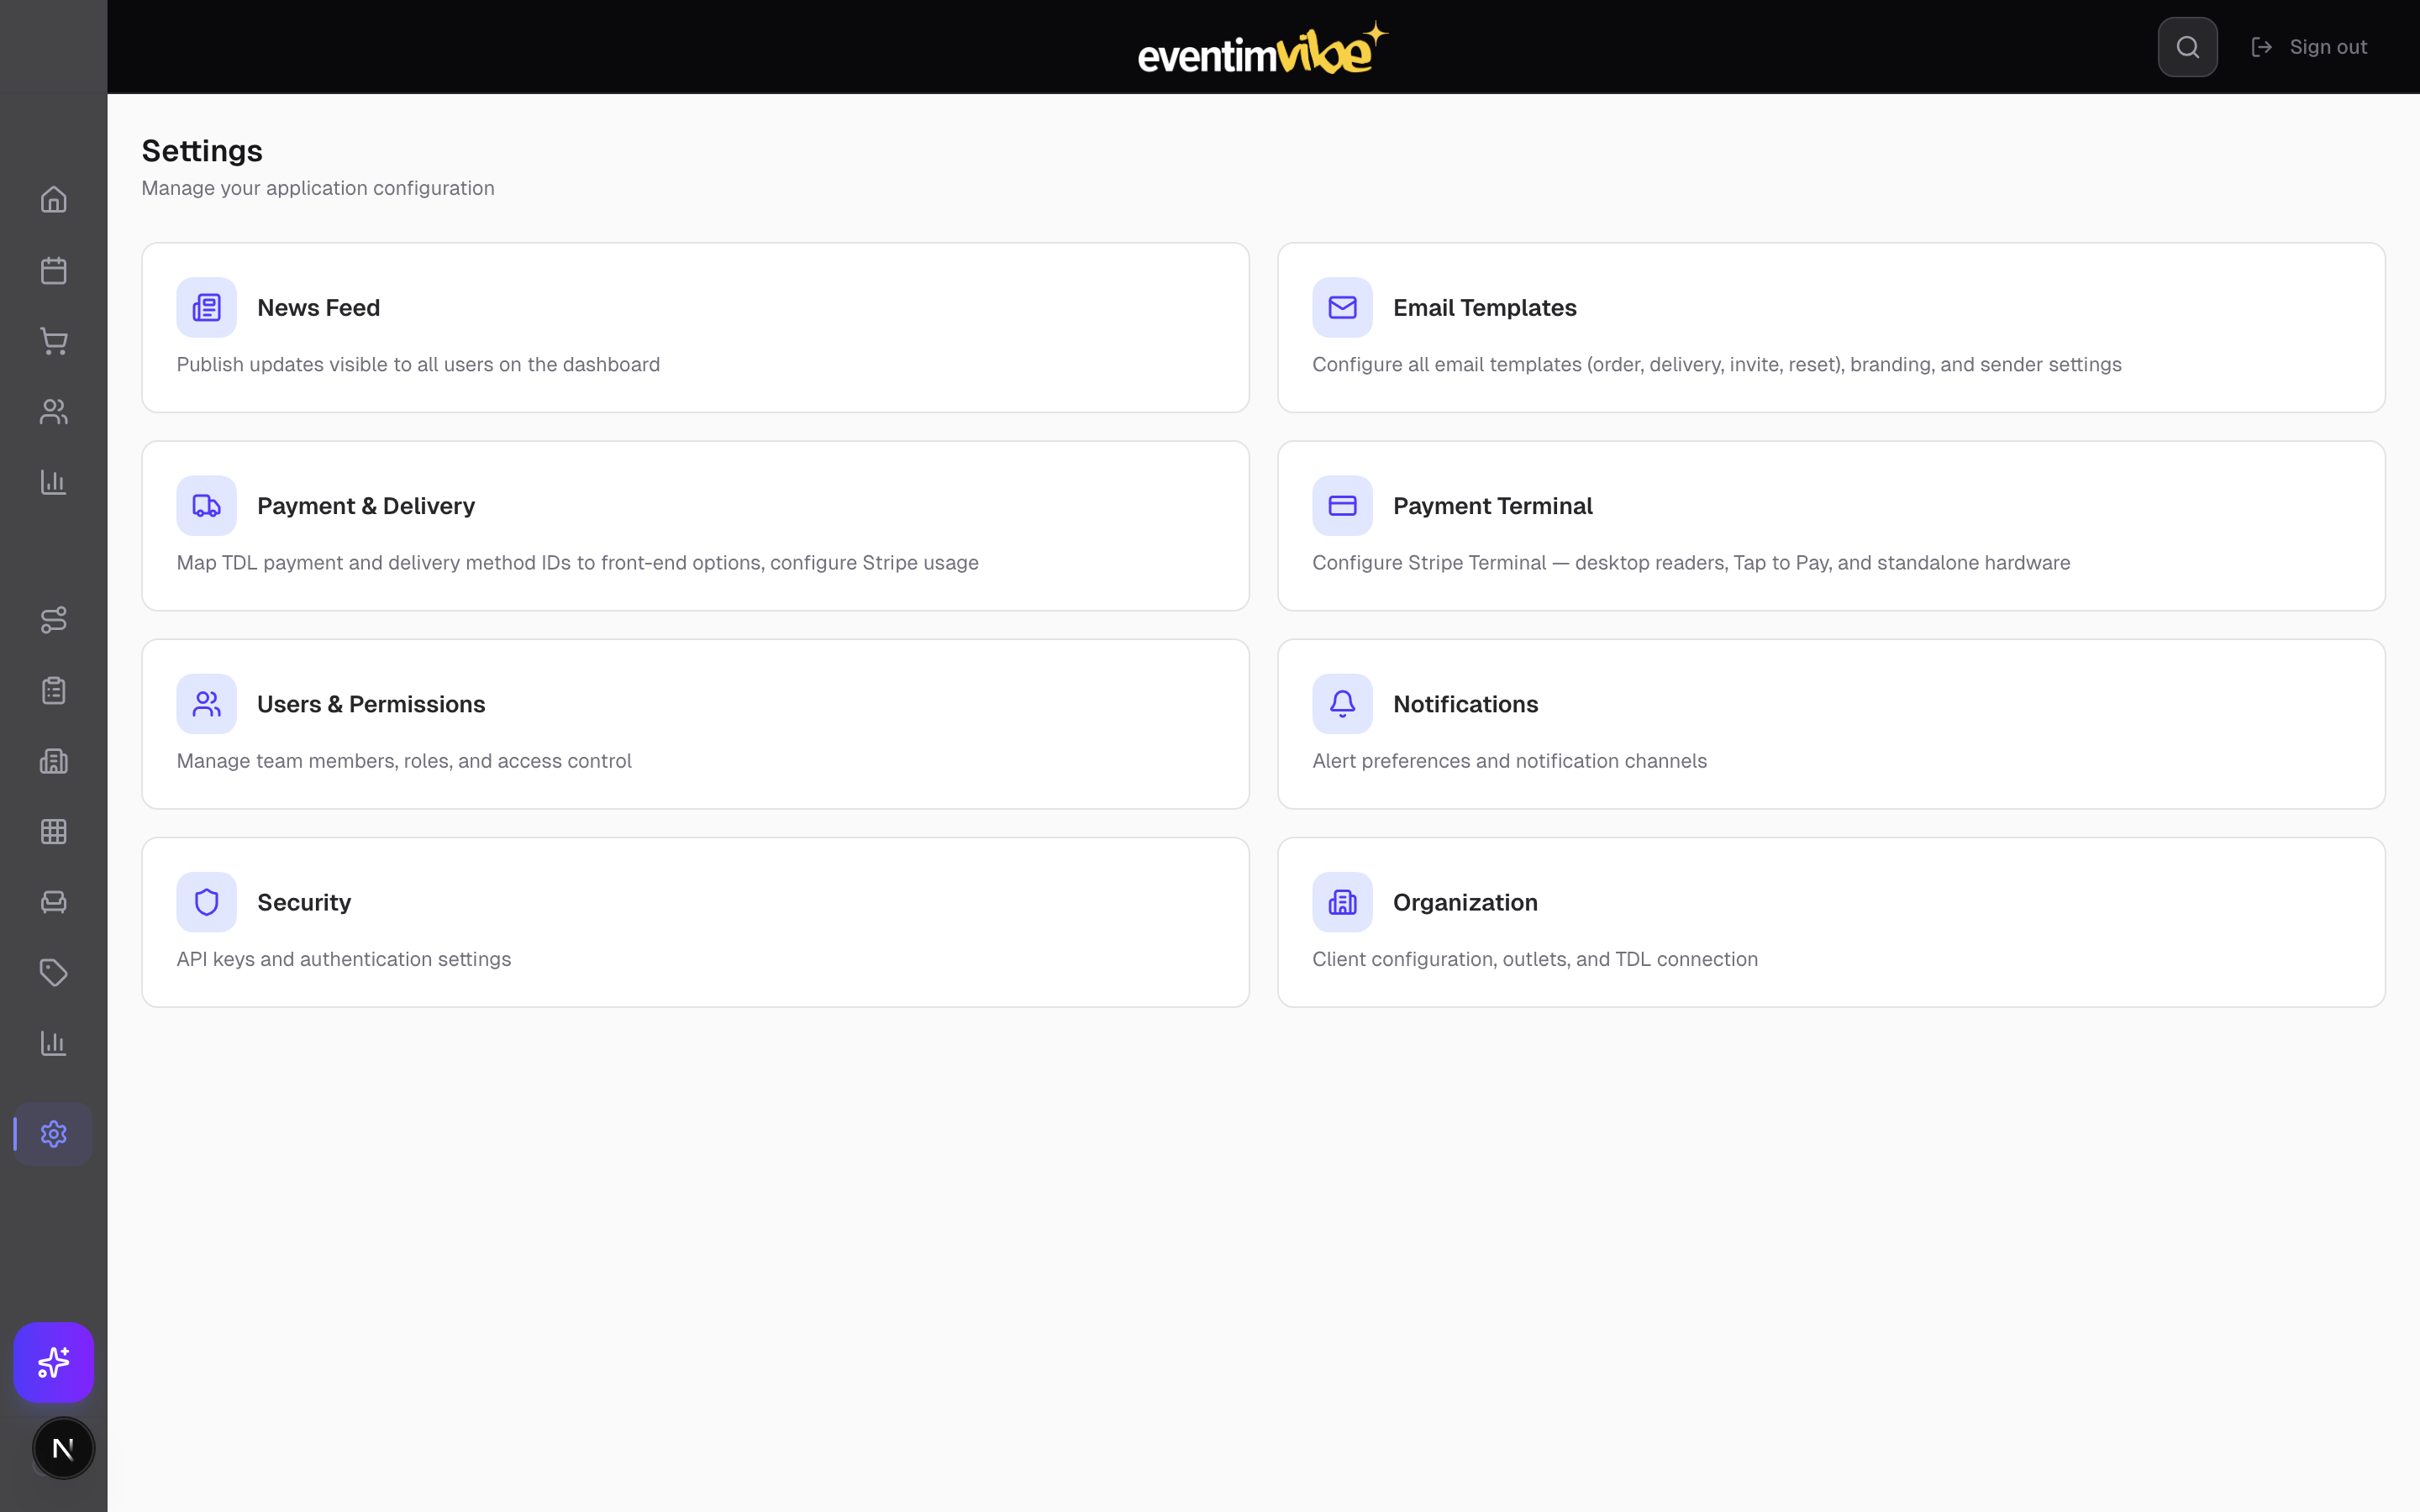Click 'Map TDL payment and delivery' description
Image resolution: width=2420 pixels, height=1512 pixels.
(577, 563)
